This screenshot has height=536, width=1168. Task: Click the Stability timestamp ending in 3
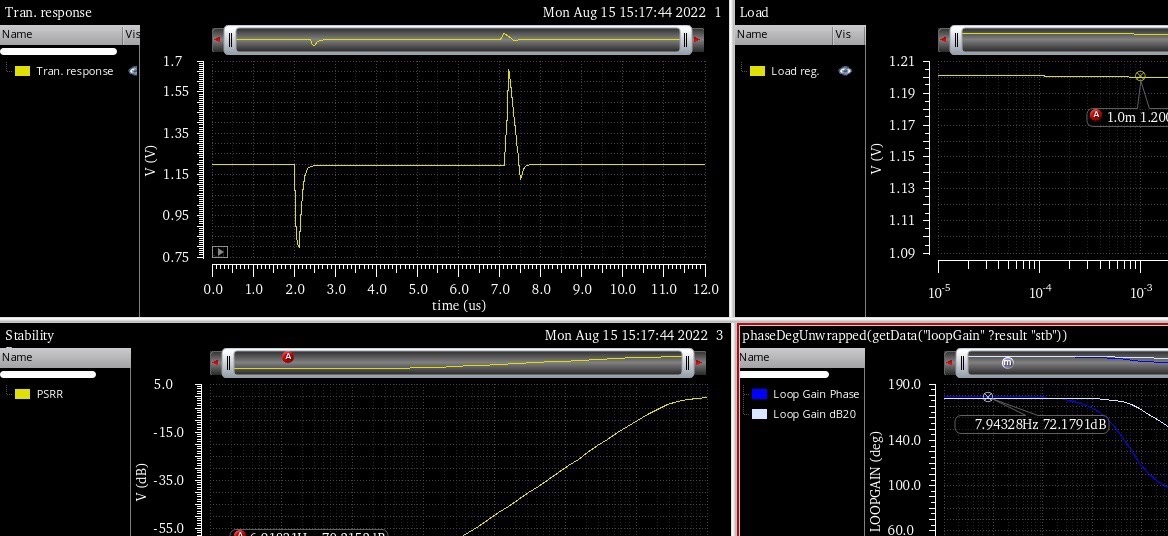tap(633, 336)
